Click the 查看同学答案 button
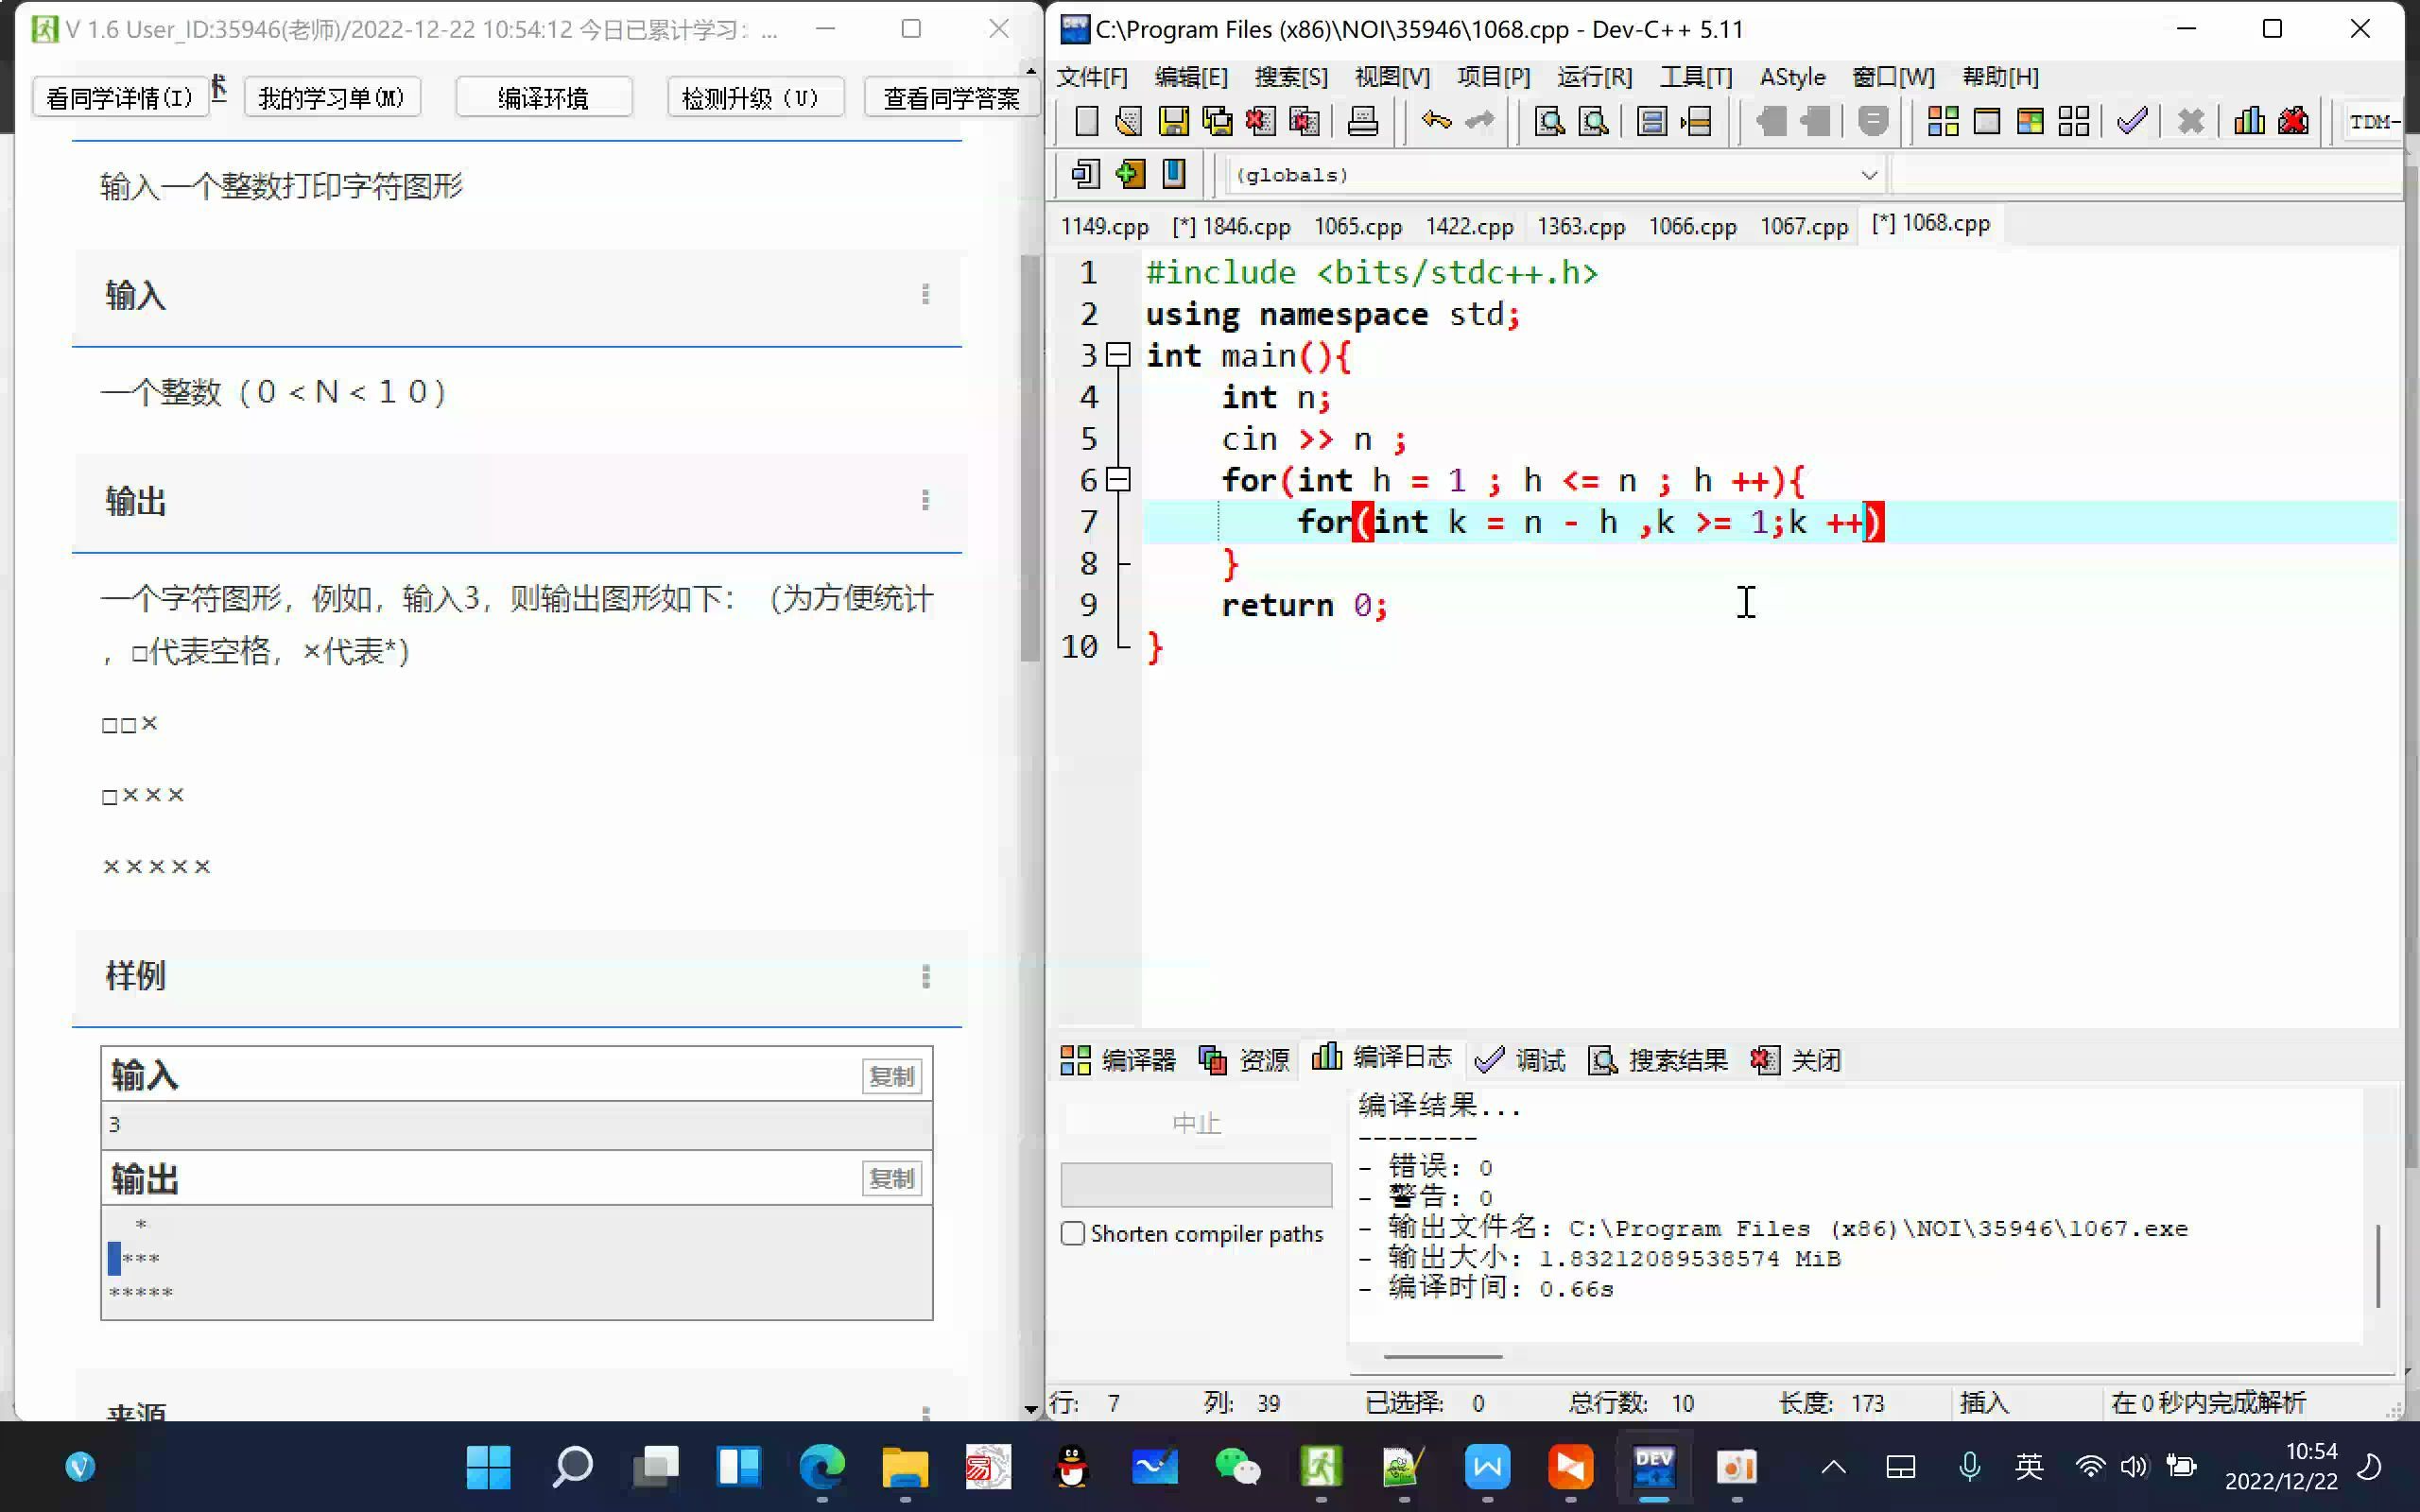Viewport: 2420px width, 1512px height. (x=950, y=98)
